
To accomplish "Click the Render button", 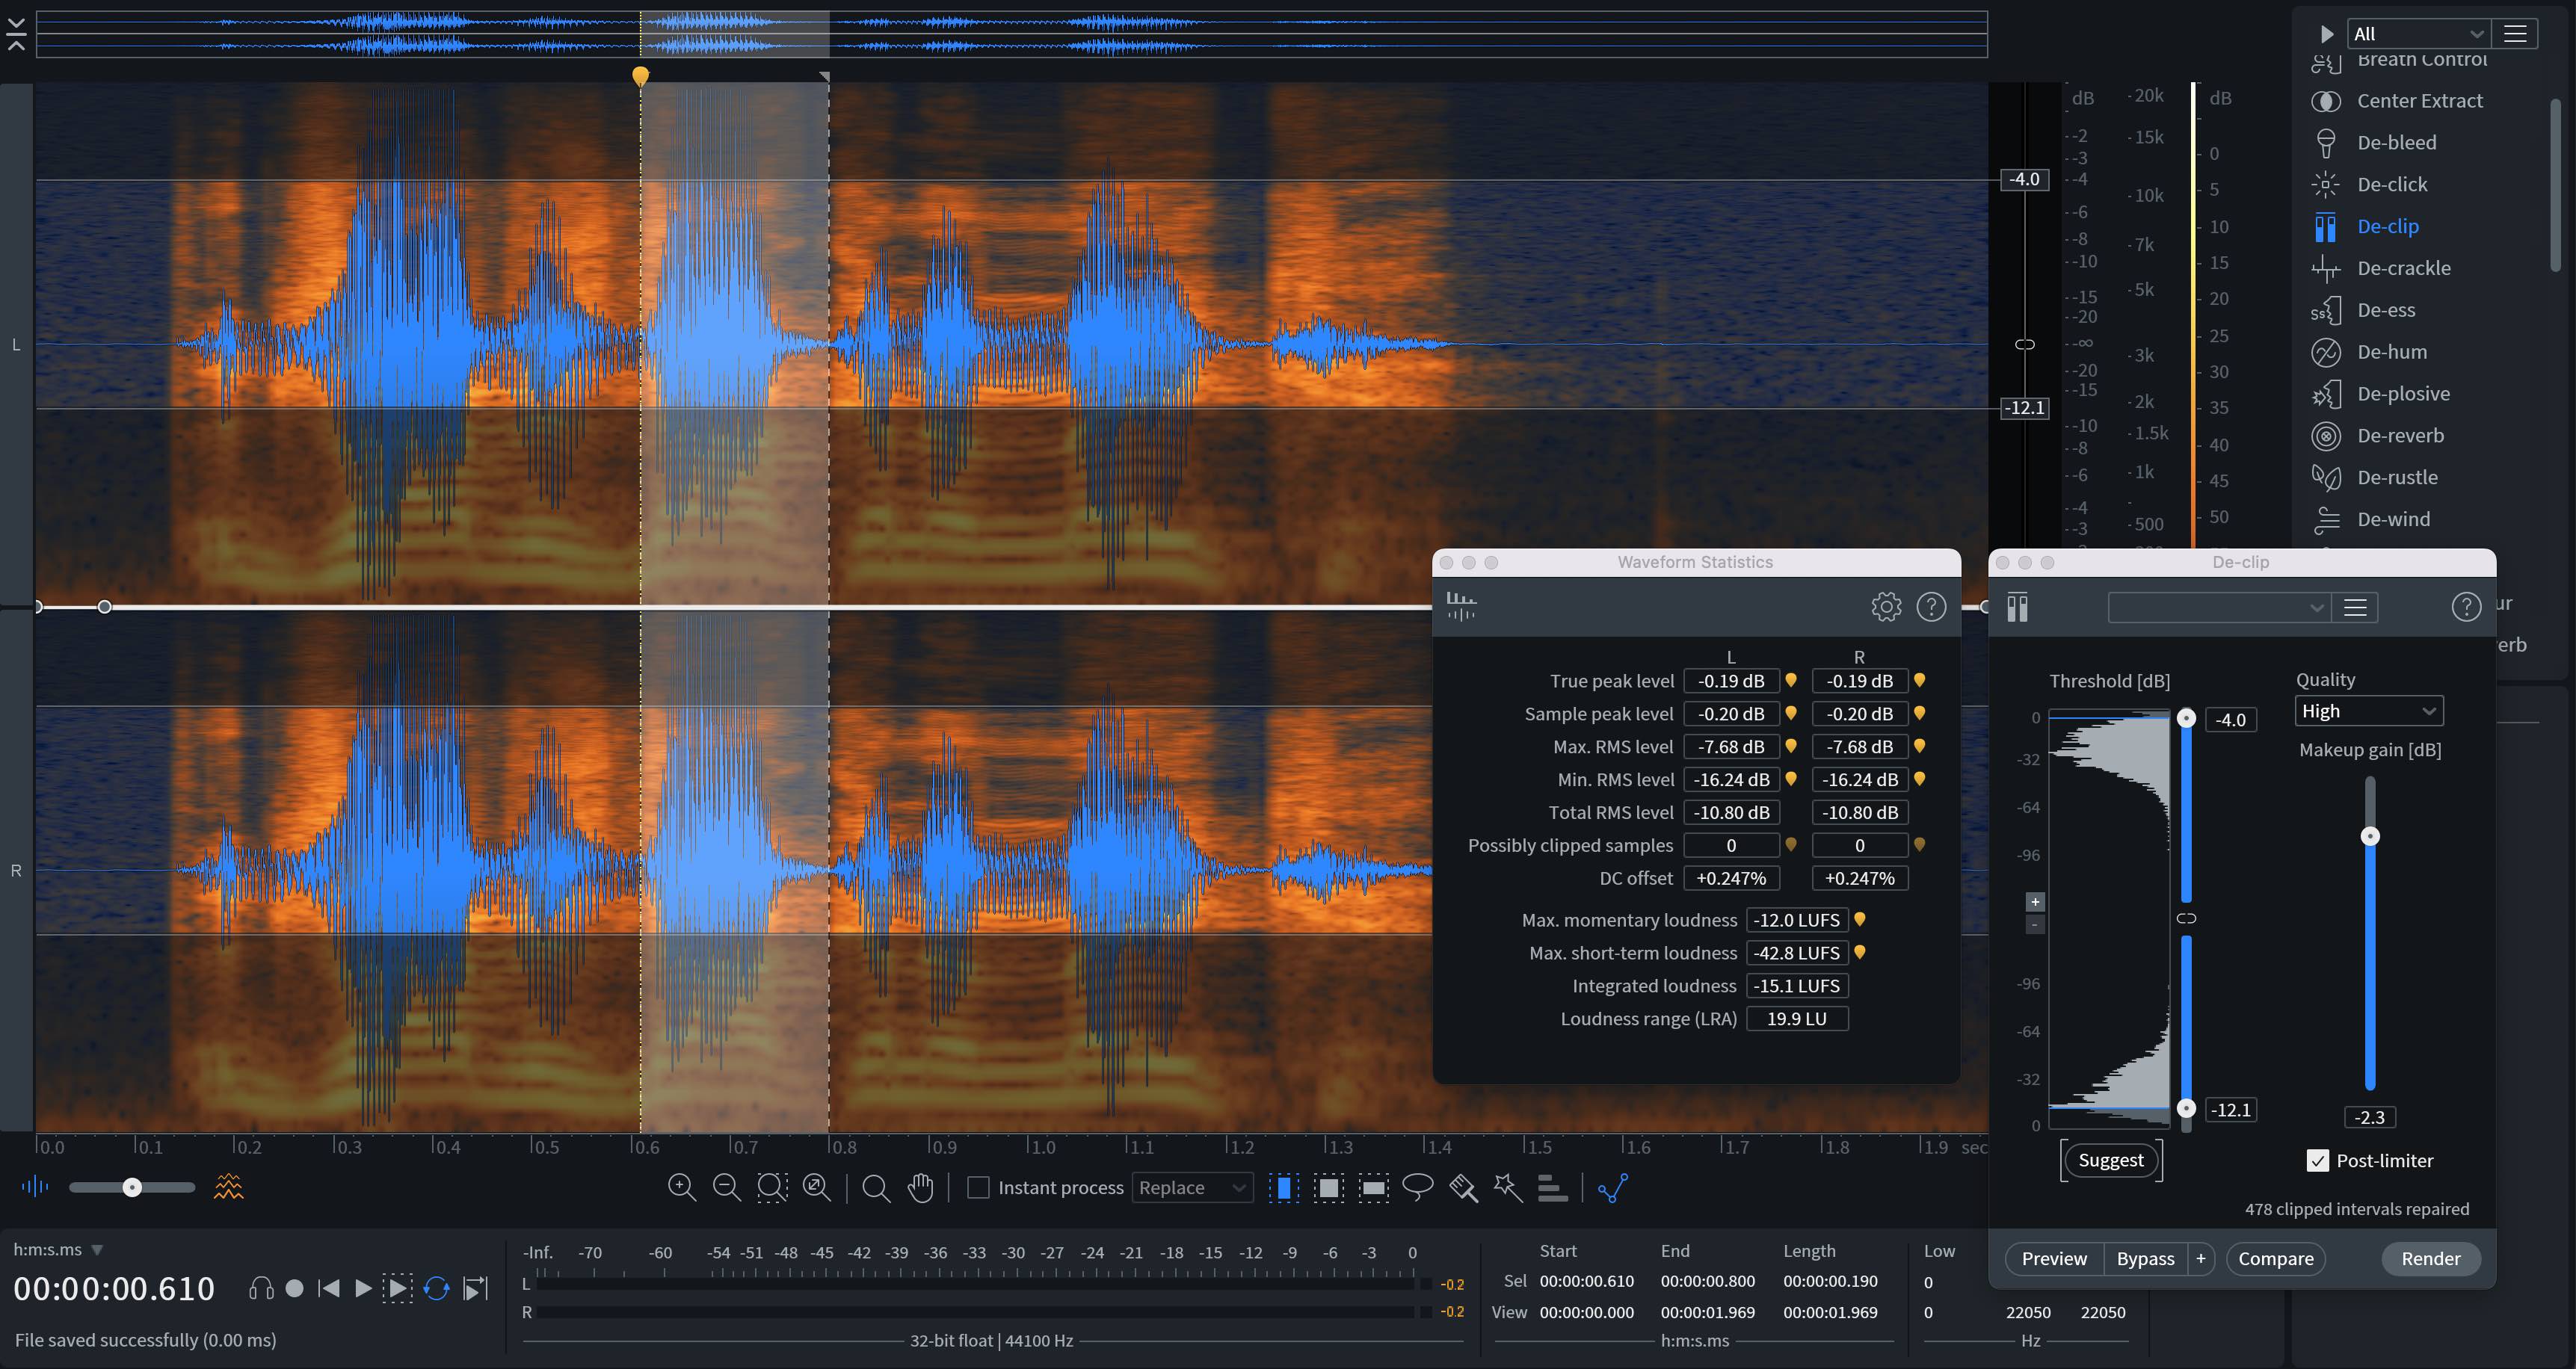I will click(2430, 1258).
